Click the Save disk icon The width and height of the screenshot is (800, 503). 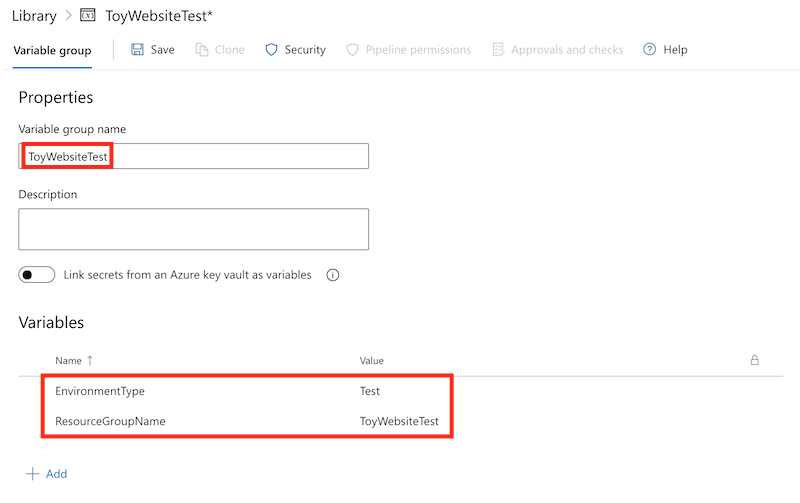coord(137,49)
